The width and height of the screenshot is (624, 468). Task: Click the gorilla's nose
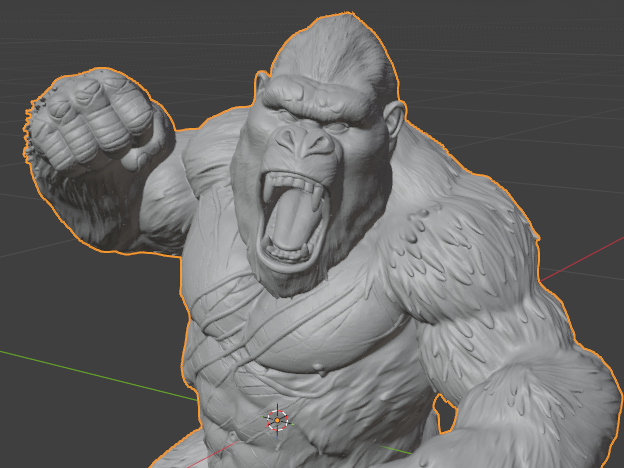pos(304,141)
